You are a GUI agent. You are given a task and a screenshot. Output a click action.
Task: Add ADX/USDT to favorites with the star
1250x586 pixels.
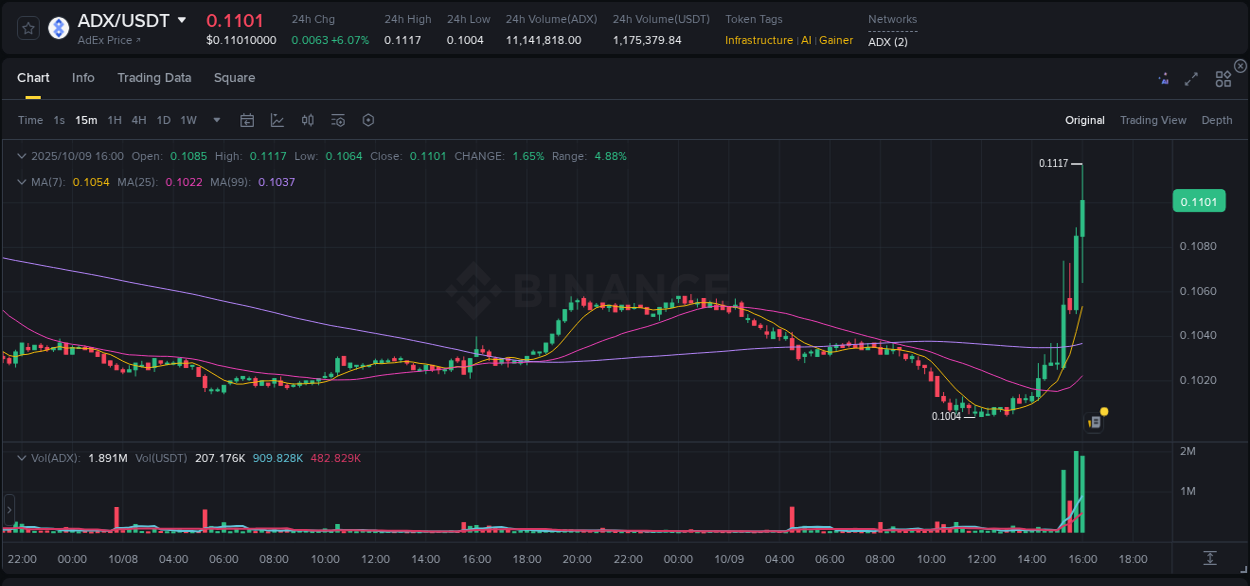[28, 27]
